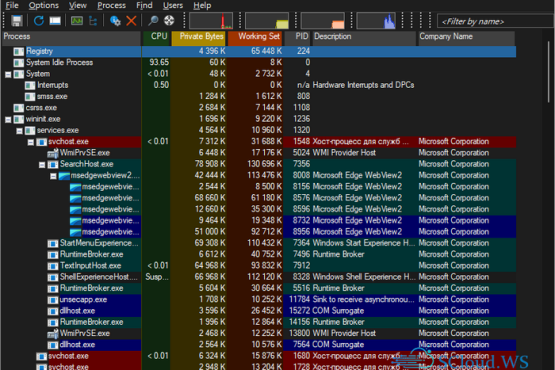
Task: Click the 93.65 CPU value for System Idle Process
Action: (159, 63)
